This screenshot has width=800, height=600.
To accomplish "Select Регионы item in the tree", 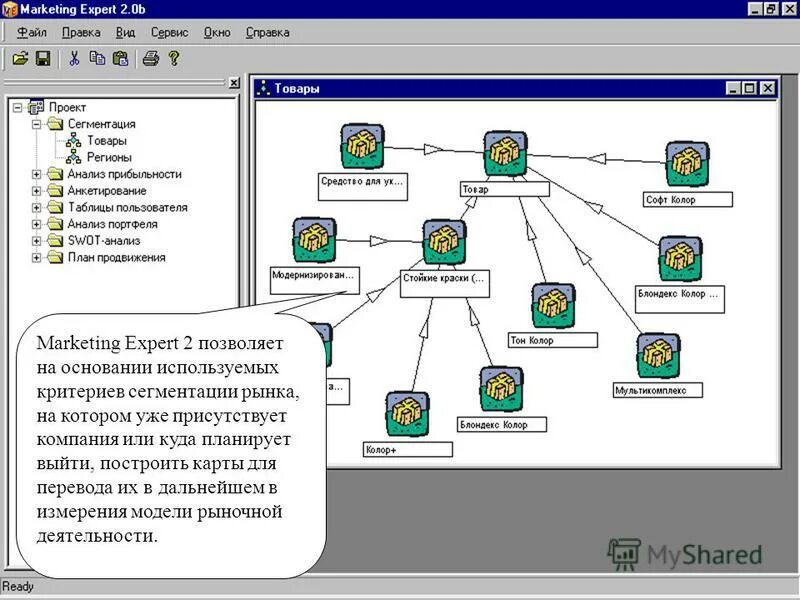I will pos(109,157).
